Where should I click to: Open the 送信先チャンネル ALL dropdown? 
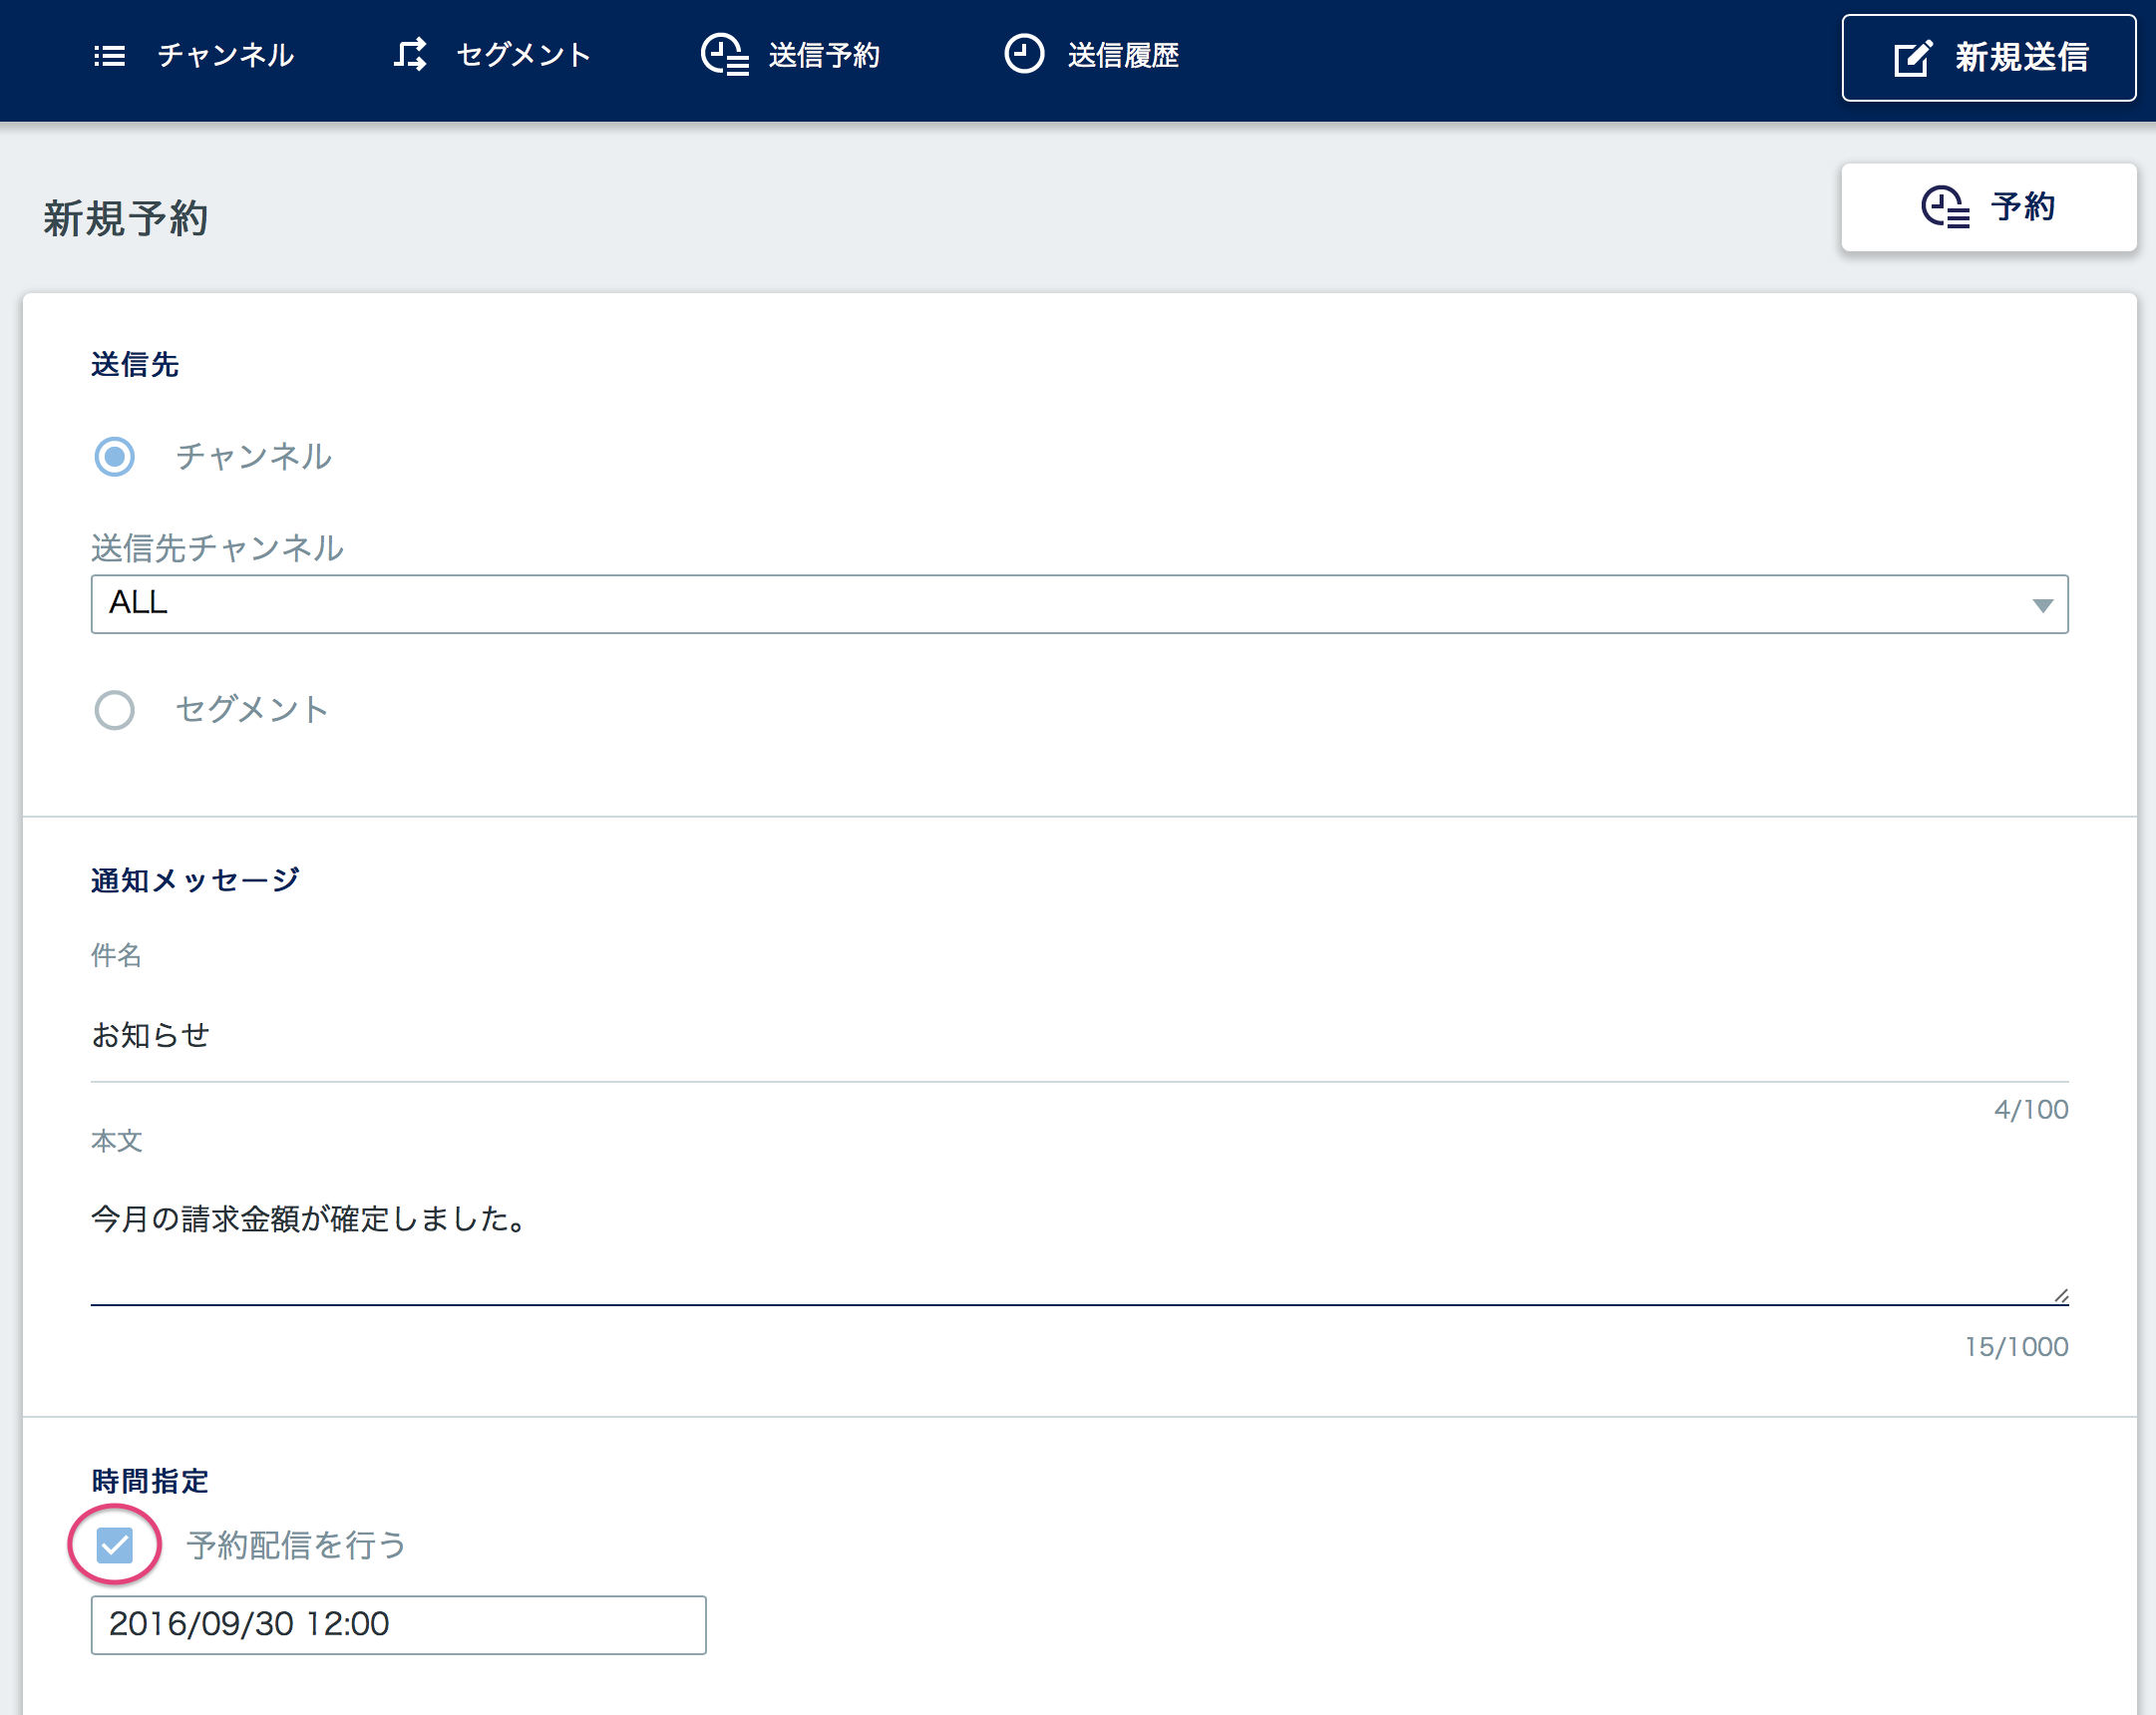tap(1079, 604)
